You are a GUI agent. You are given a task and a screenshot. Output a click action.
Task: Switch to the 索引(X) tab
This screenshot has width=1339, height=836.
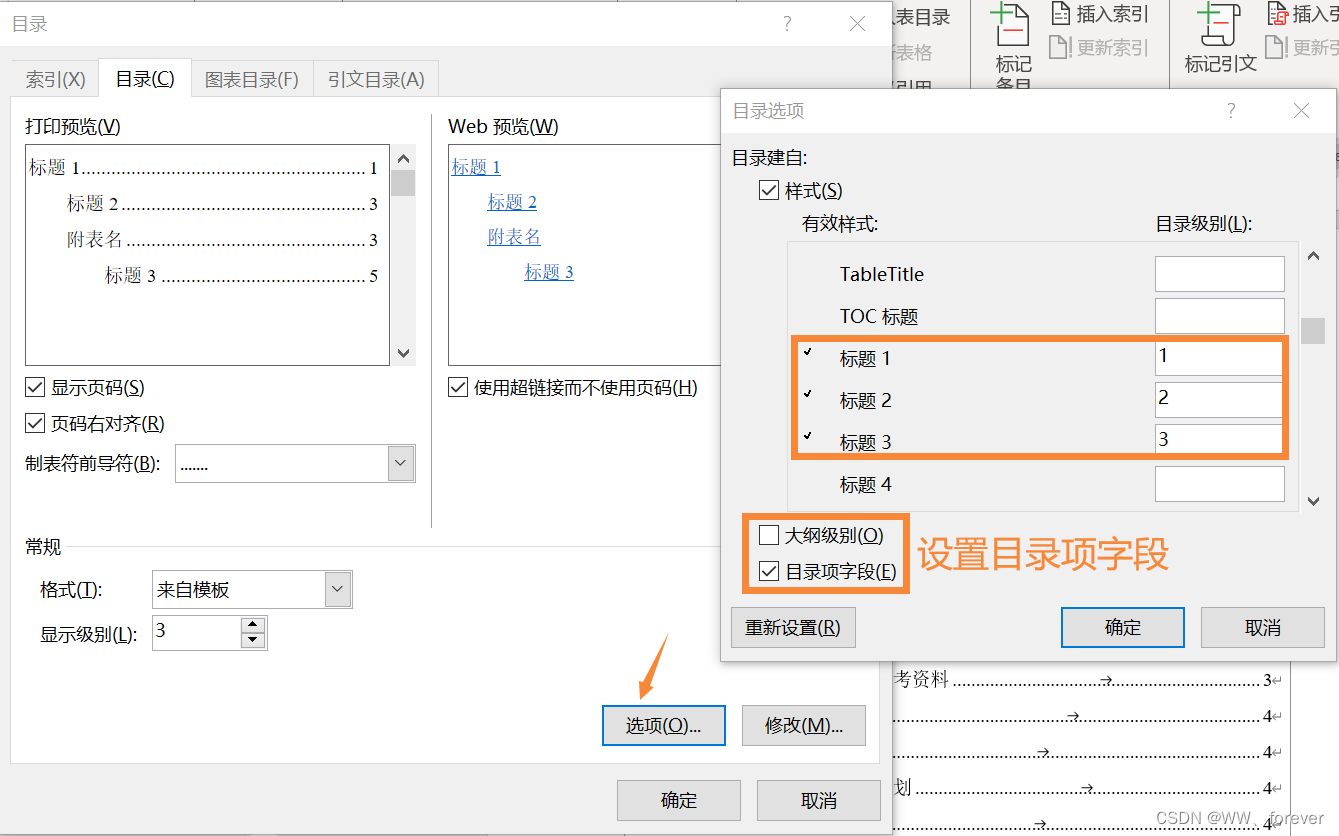[x=55, y=79]
